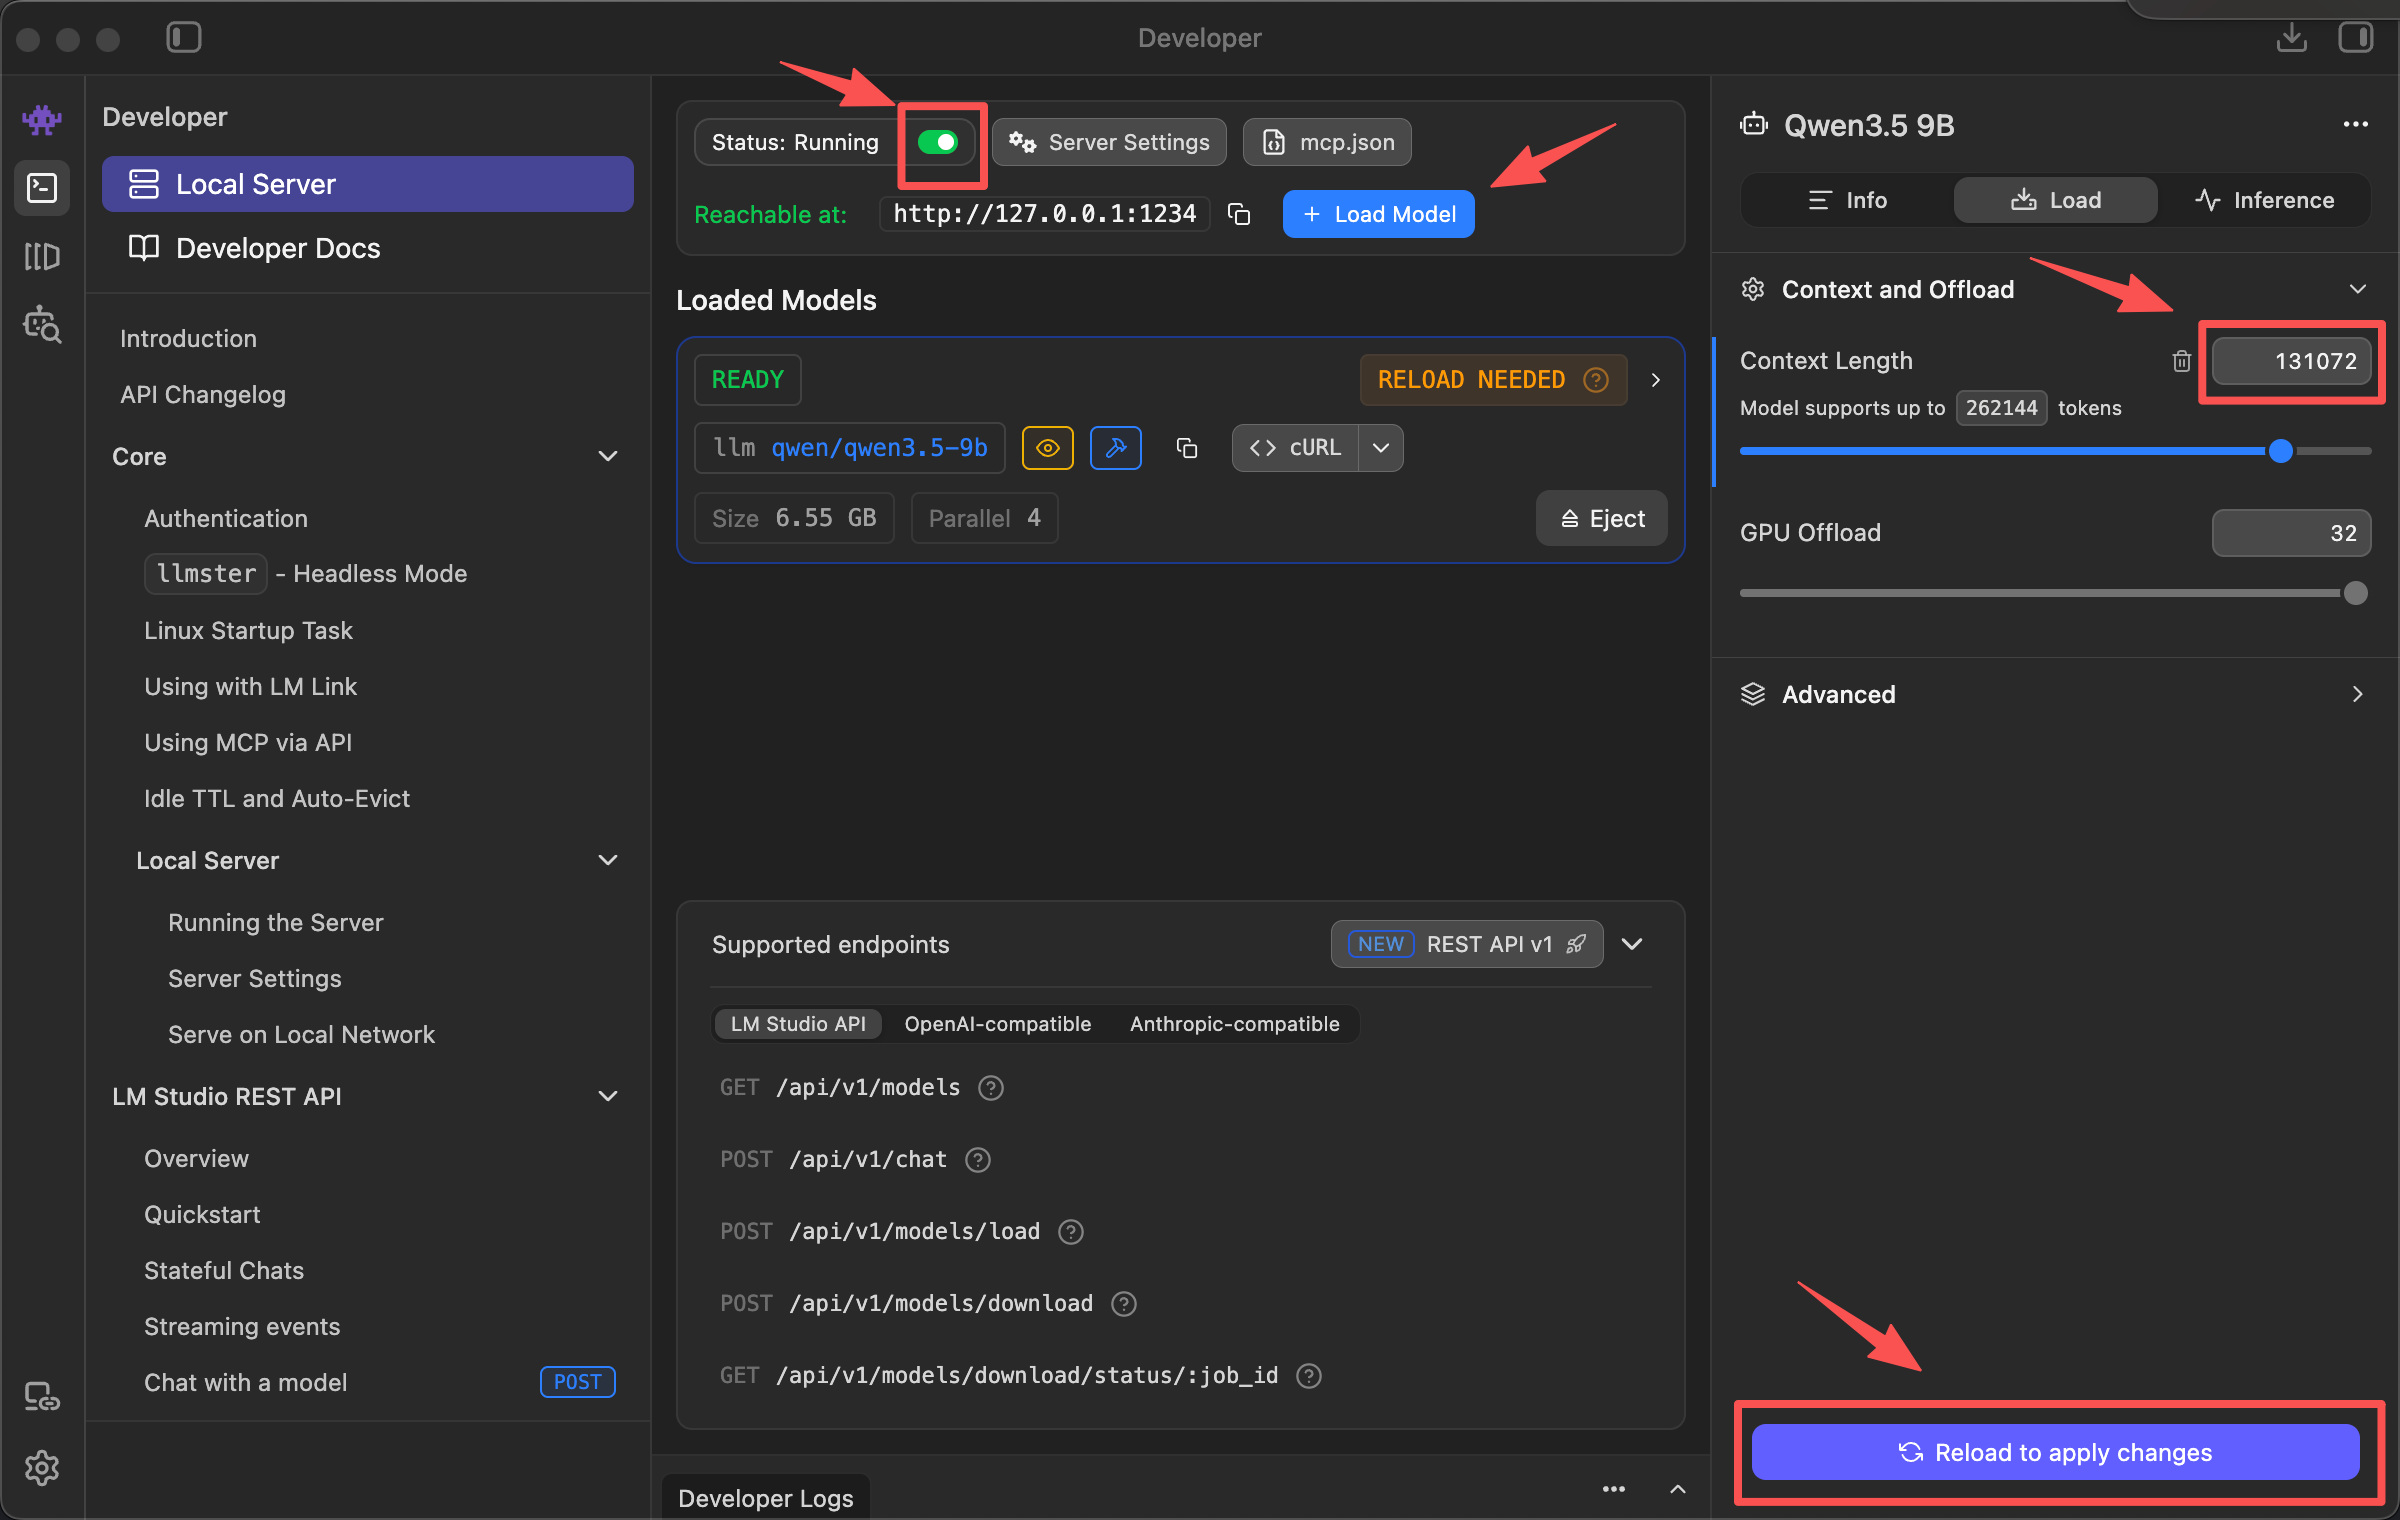2400x1520 pixels.
Task: Collapse the Supported endpoints panel
Action: 1632,944
